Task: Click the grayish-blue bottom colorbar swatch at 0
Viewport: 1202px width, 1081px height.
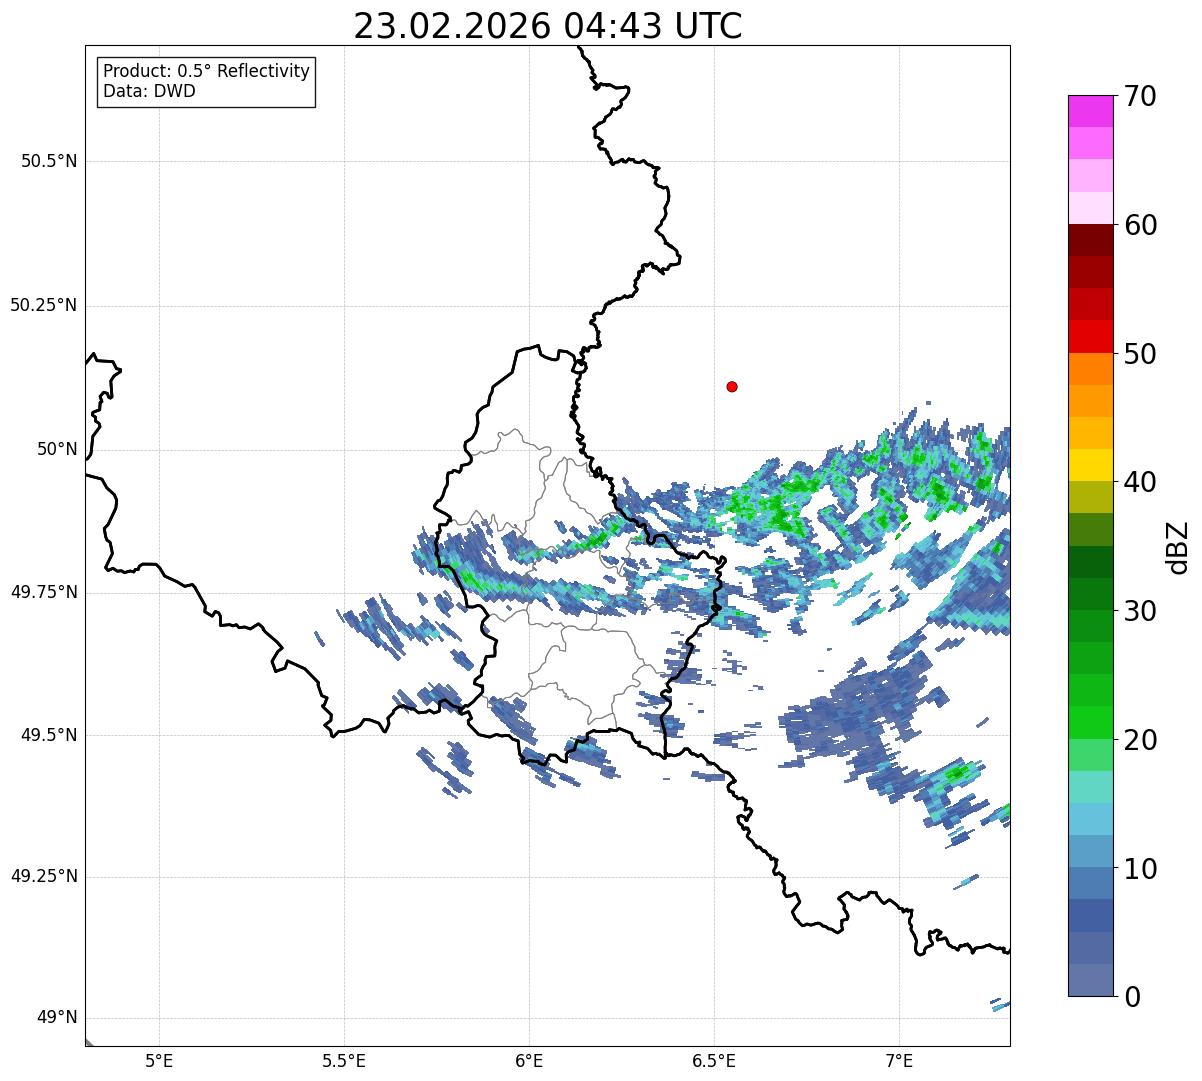Action: [1090, 980]
